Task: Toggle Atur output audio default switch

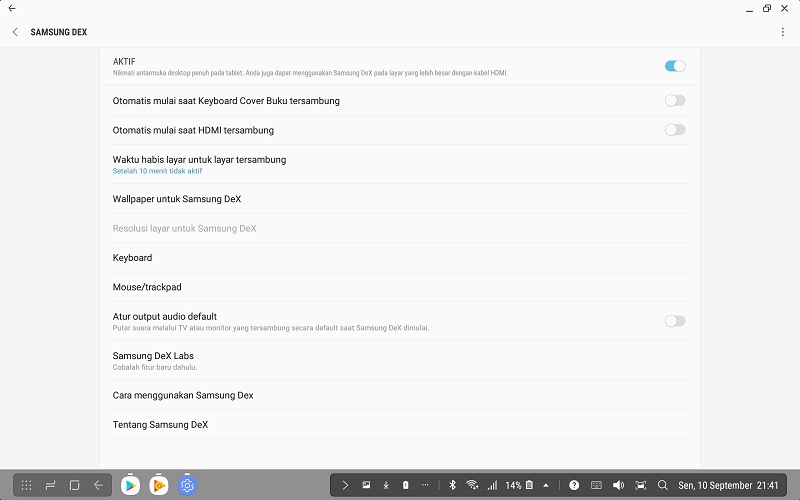Action: point(675,321)
